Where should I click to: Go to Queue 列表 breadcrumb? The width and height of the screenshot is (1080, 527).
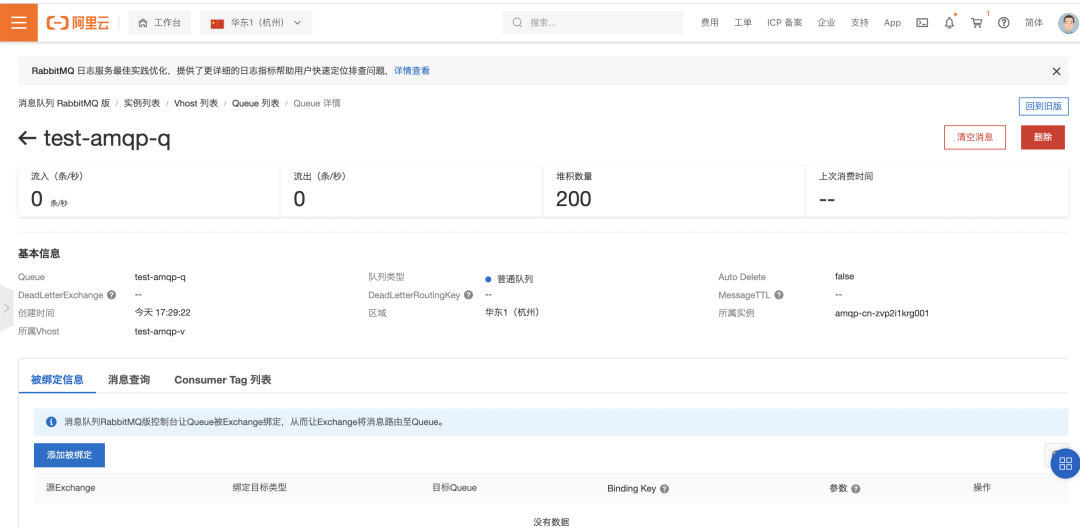[255, 103]
